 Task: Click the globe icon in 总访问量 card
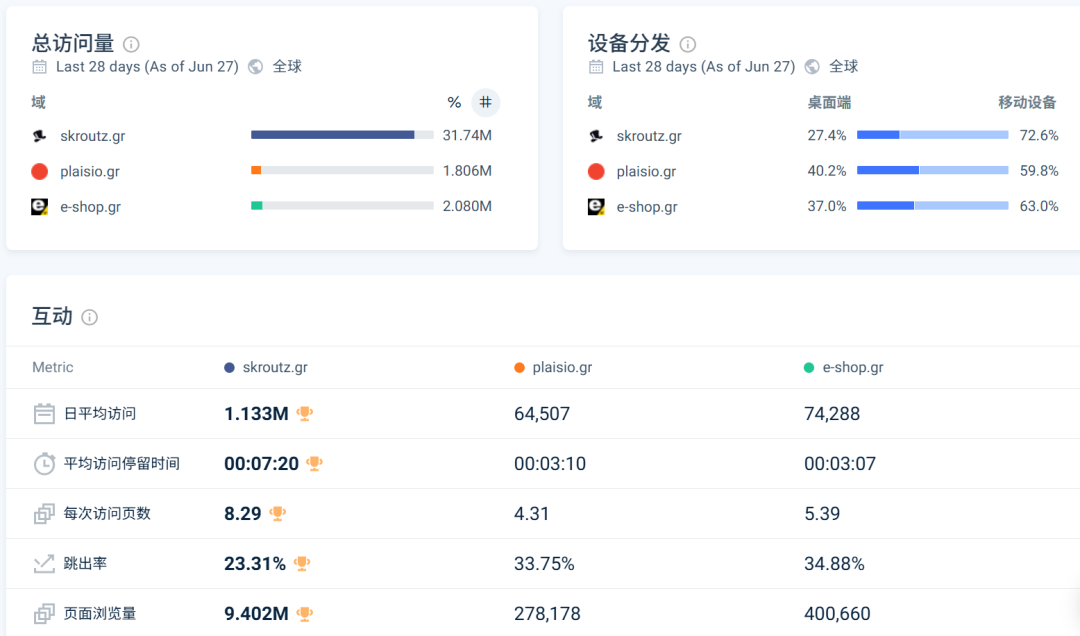[x=256, y=67]
